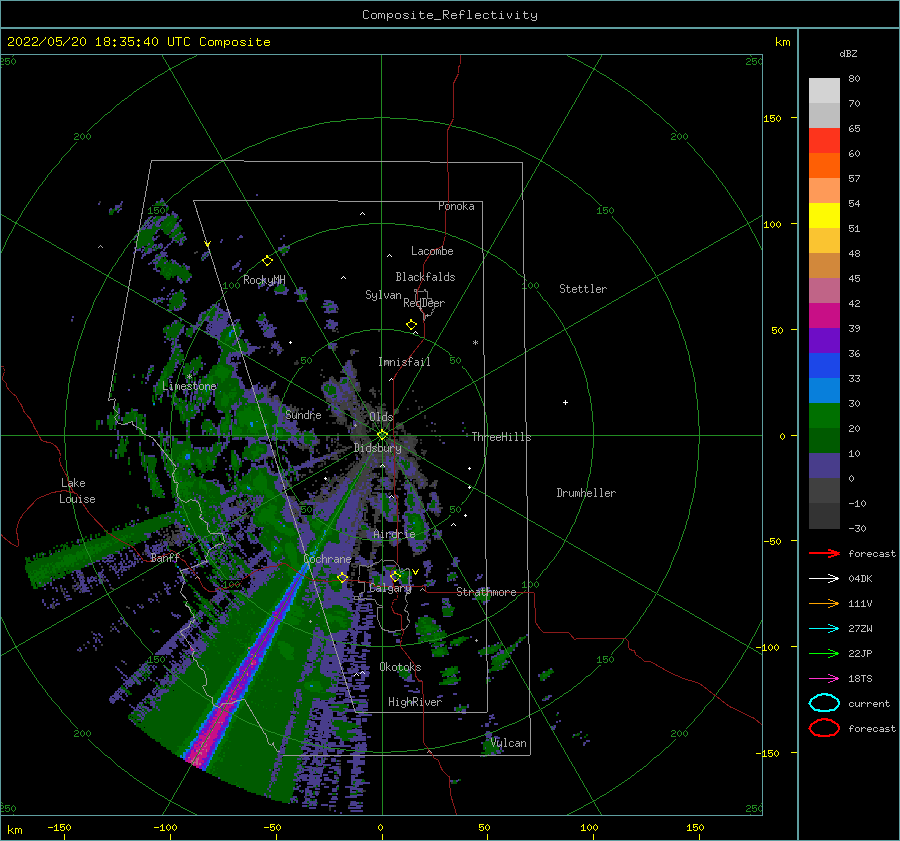Select the yellow diamond marker below Cochrane
Image resolution: width=900 pixels, height=841 pixels.
click(343, 578)
